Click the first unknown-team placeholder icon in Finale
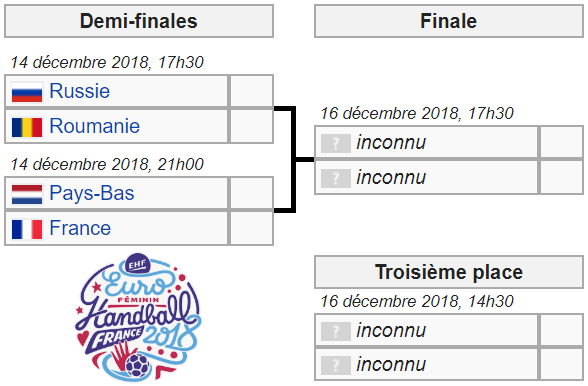This screenshot has height=386, width=588. pyautogui.click(x=336, y=143)
